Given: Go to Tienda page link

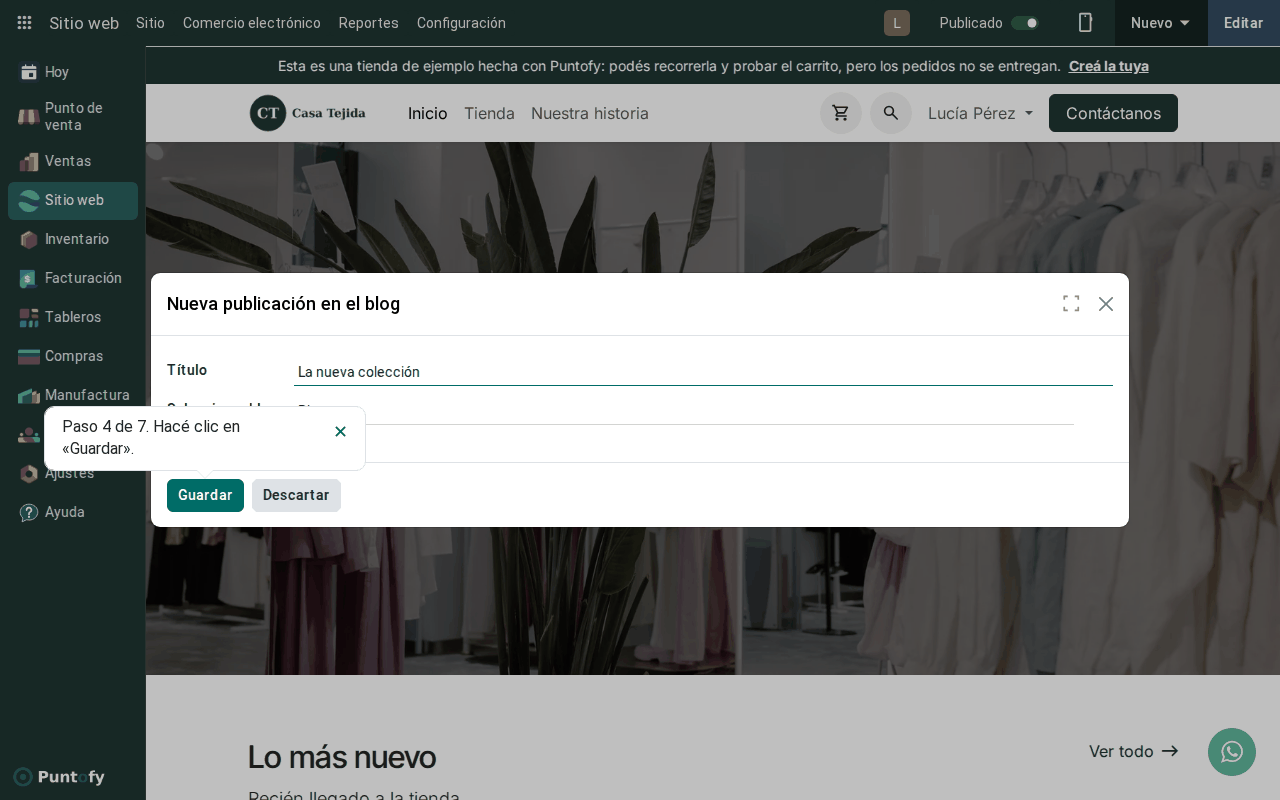Looking at the screenshot, I should [x=489, y=113].
